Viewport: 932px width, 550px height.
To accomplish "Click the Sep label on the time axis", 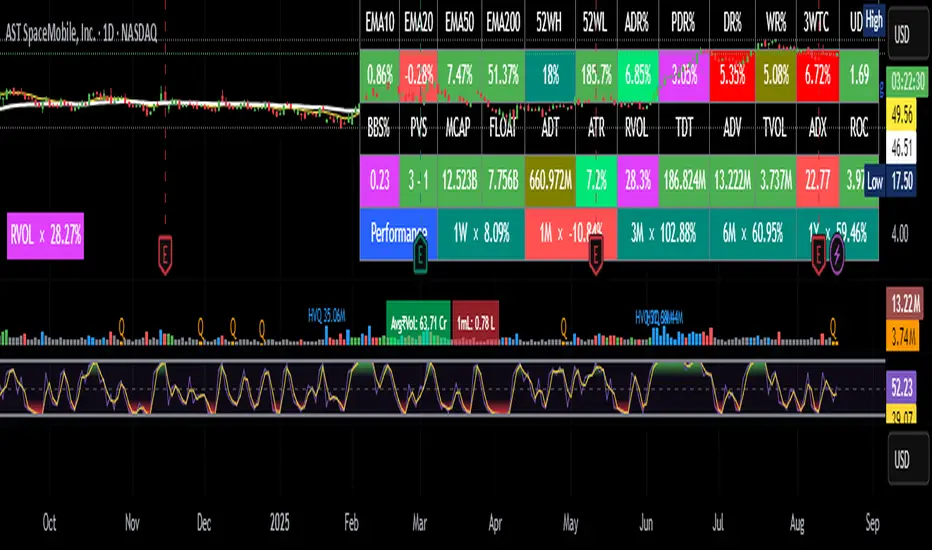I will coord(872,523).
